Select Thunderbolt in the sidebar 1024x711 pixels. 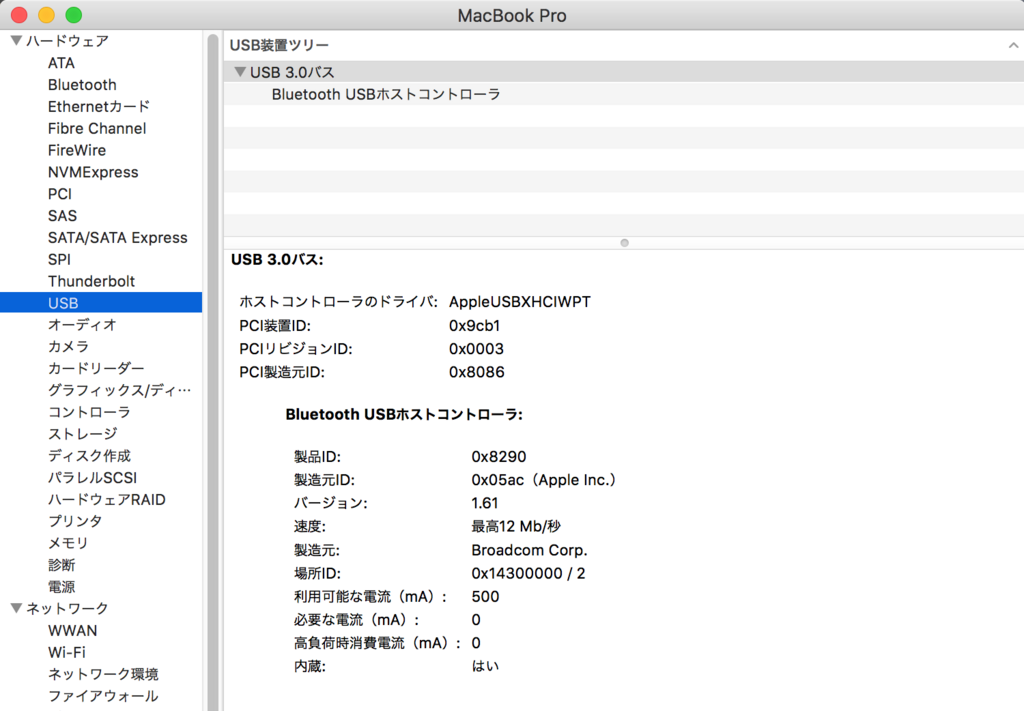(x=91, y=281)
